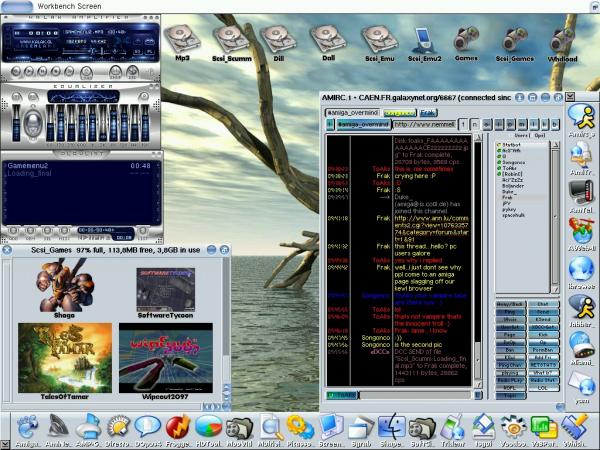Open AmiTel monitor icon in right sidebar

tap(581, 196)
